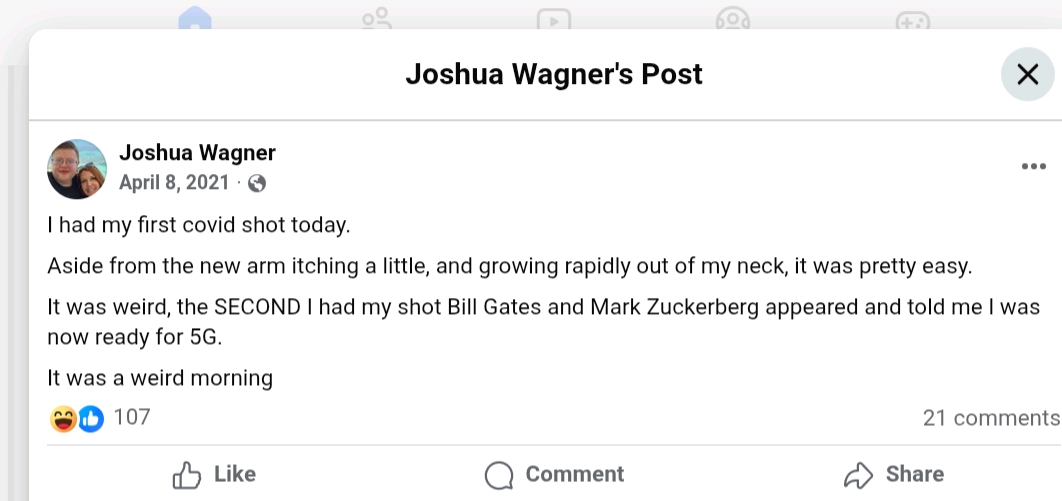The height and width of the screenshot is (501, 1062).
Task: Open Joshua Wagner's profile name link
Action: point(197,153)
